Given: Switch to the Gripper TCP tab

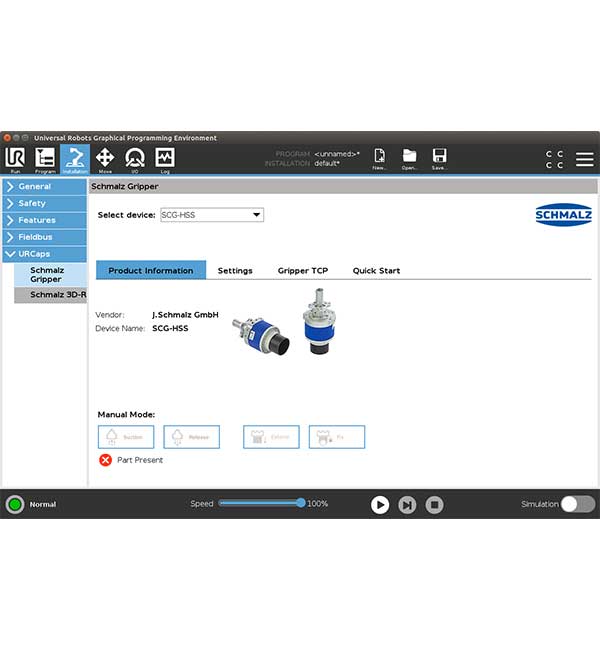Looking at the screenshot, I should [303, 271].
